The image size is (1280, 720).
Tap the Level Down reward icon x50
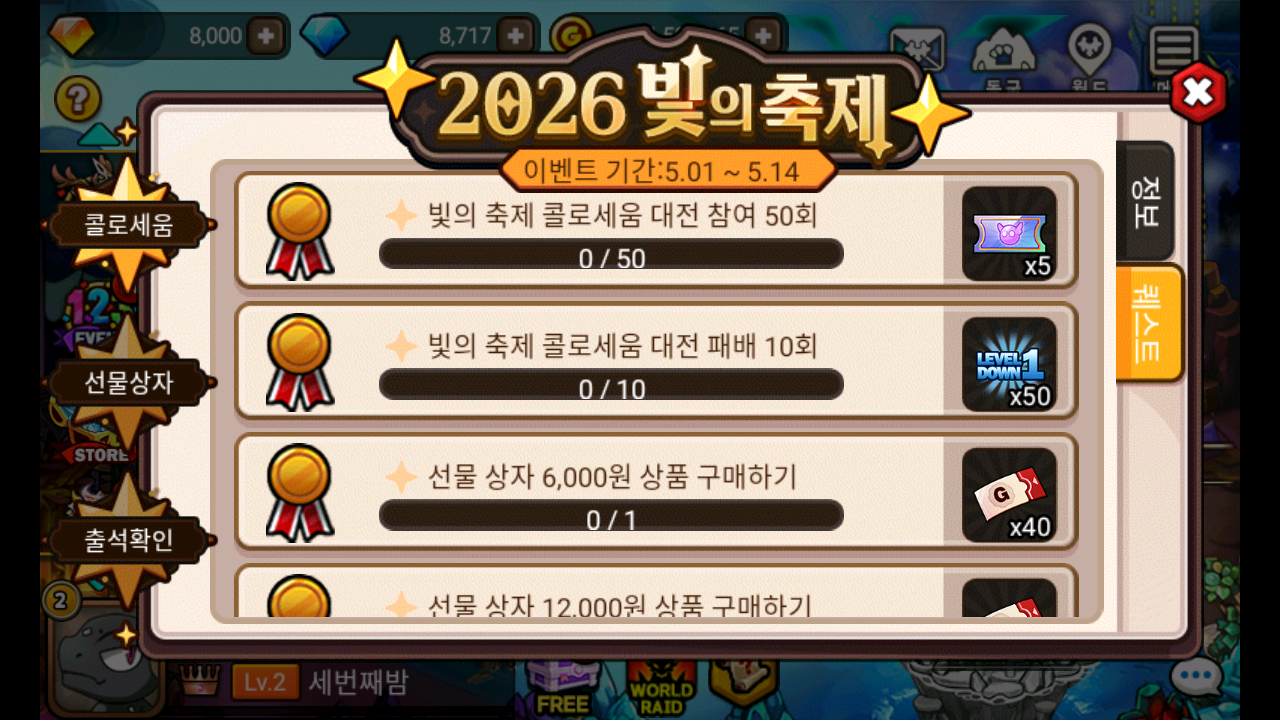click(1009, 364)
